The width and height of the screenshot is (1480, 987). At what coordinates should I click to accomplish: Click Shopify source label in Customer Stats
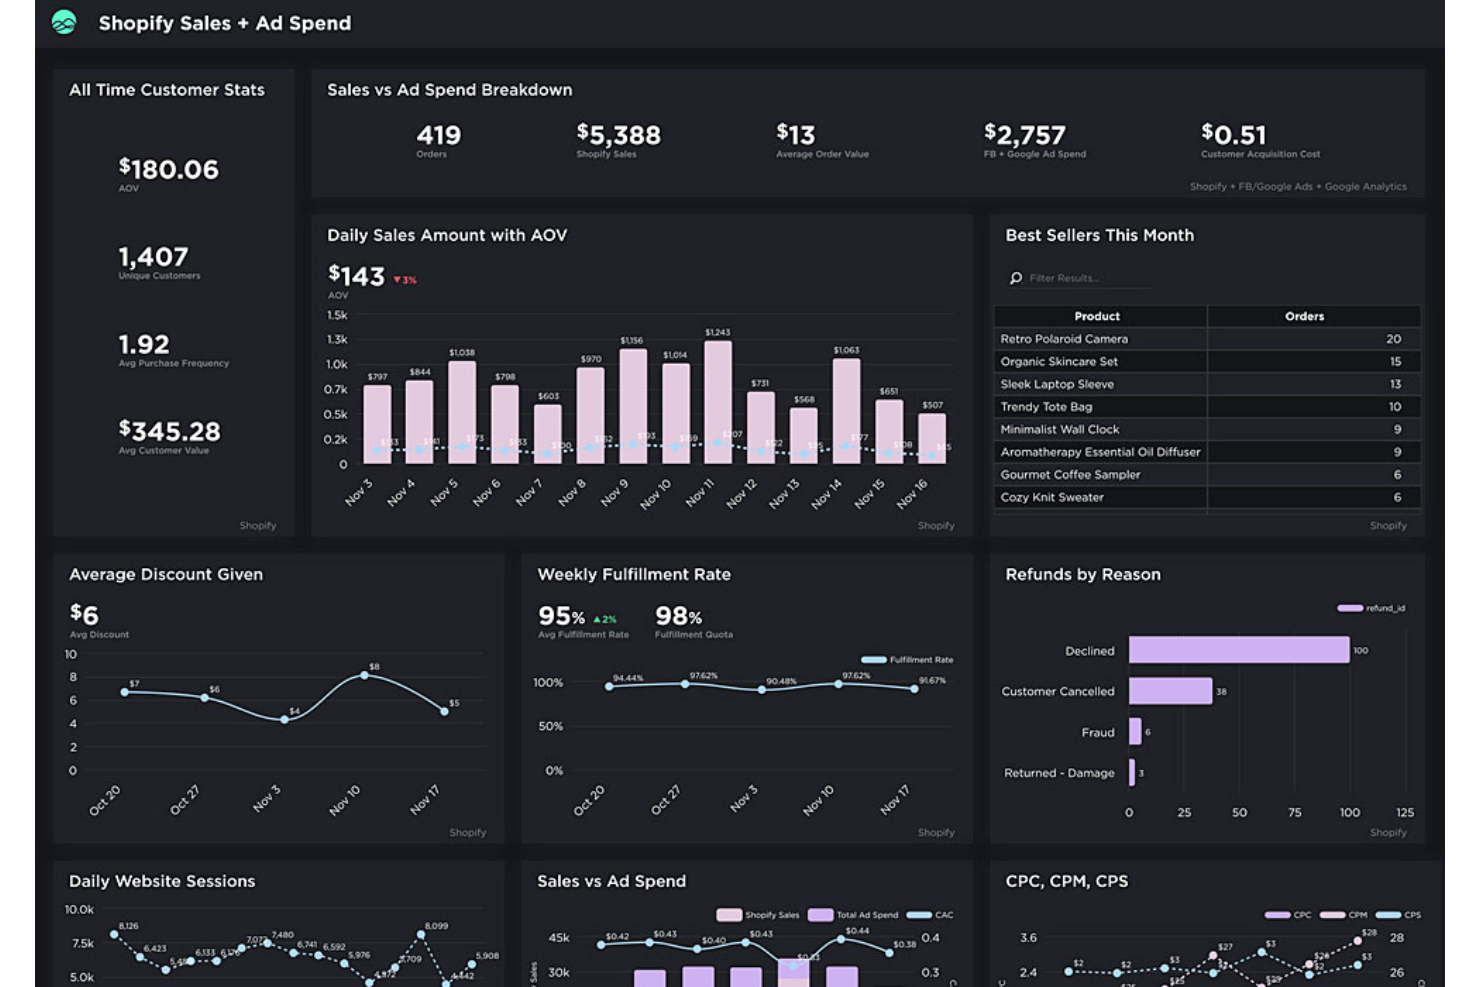click(x=258, y=526)
